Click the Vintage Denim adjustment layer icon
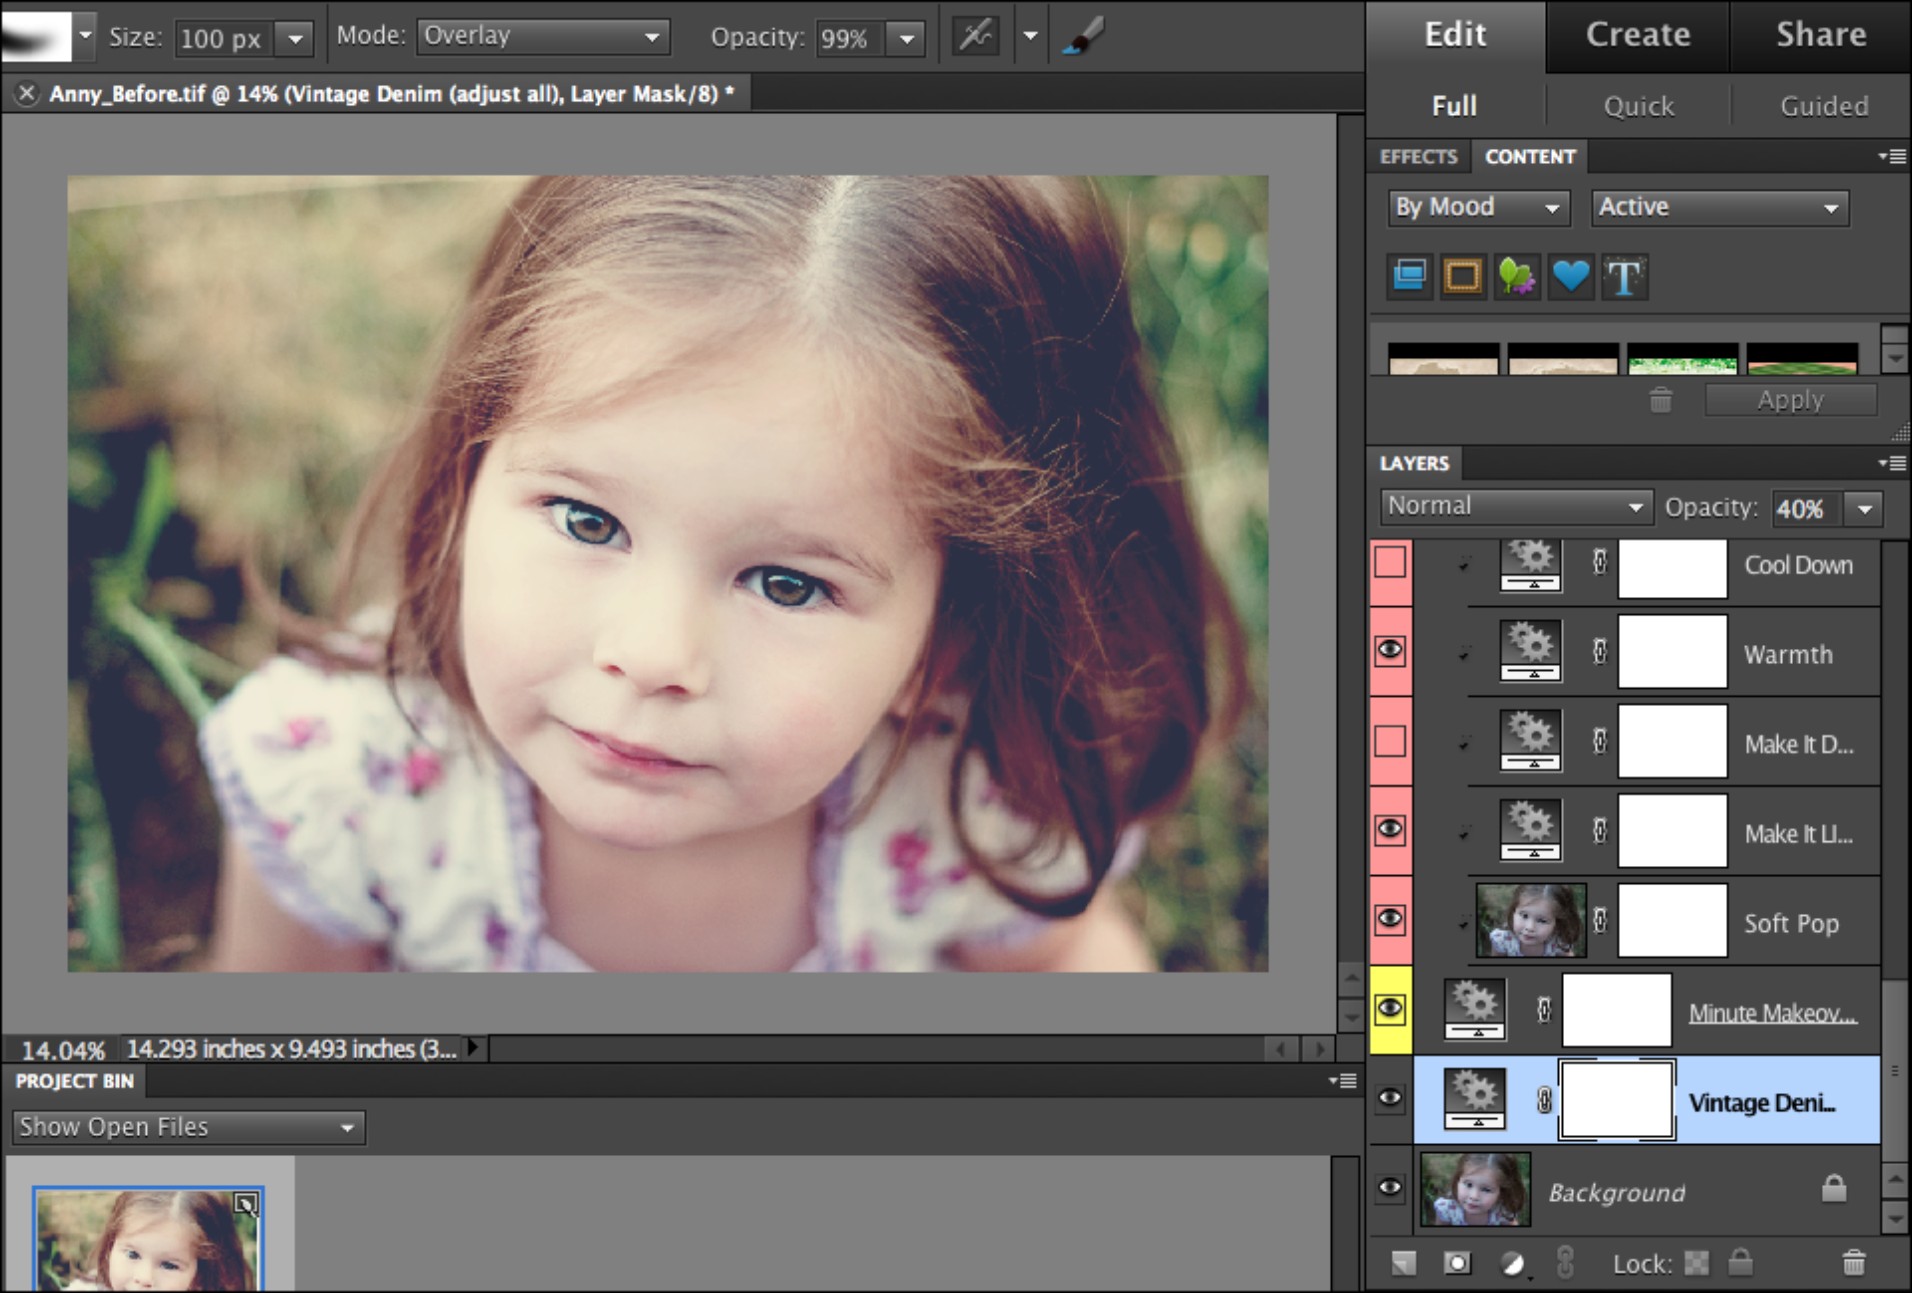The image size is (1912, 1293). coord(1474,1099)
